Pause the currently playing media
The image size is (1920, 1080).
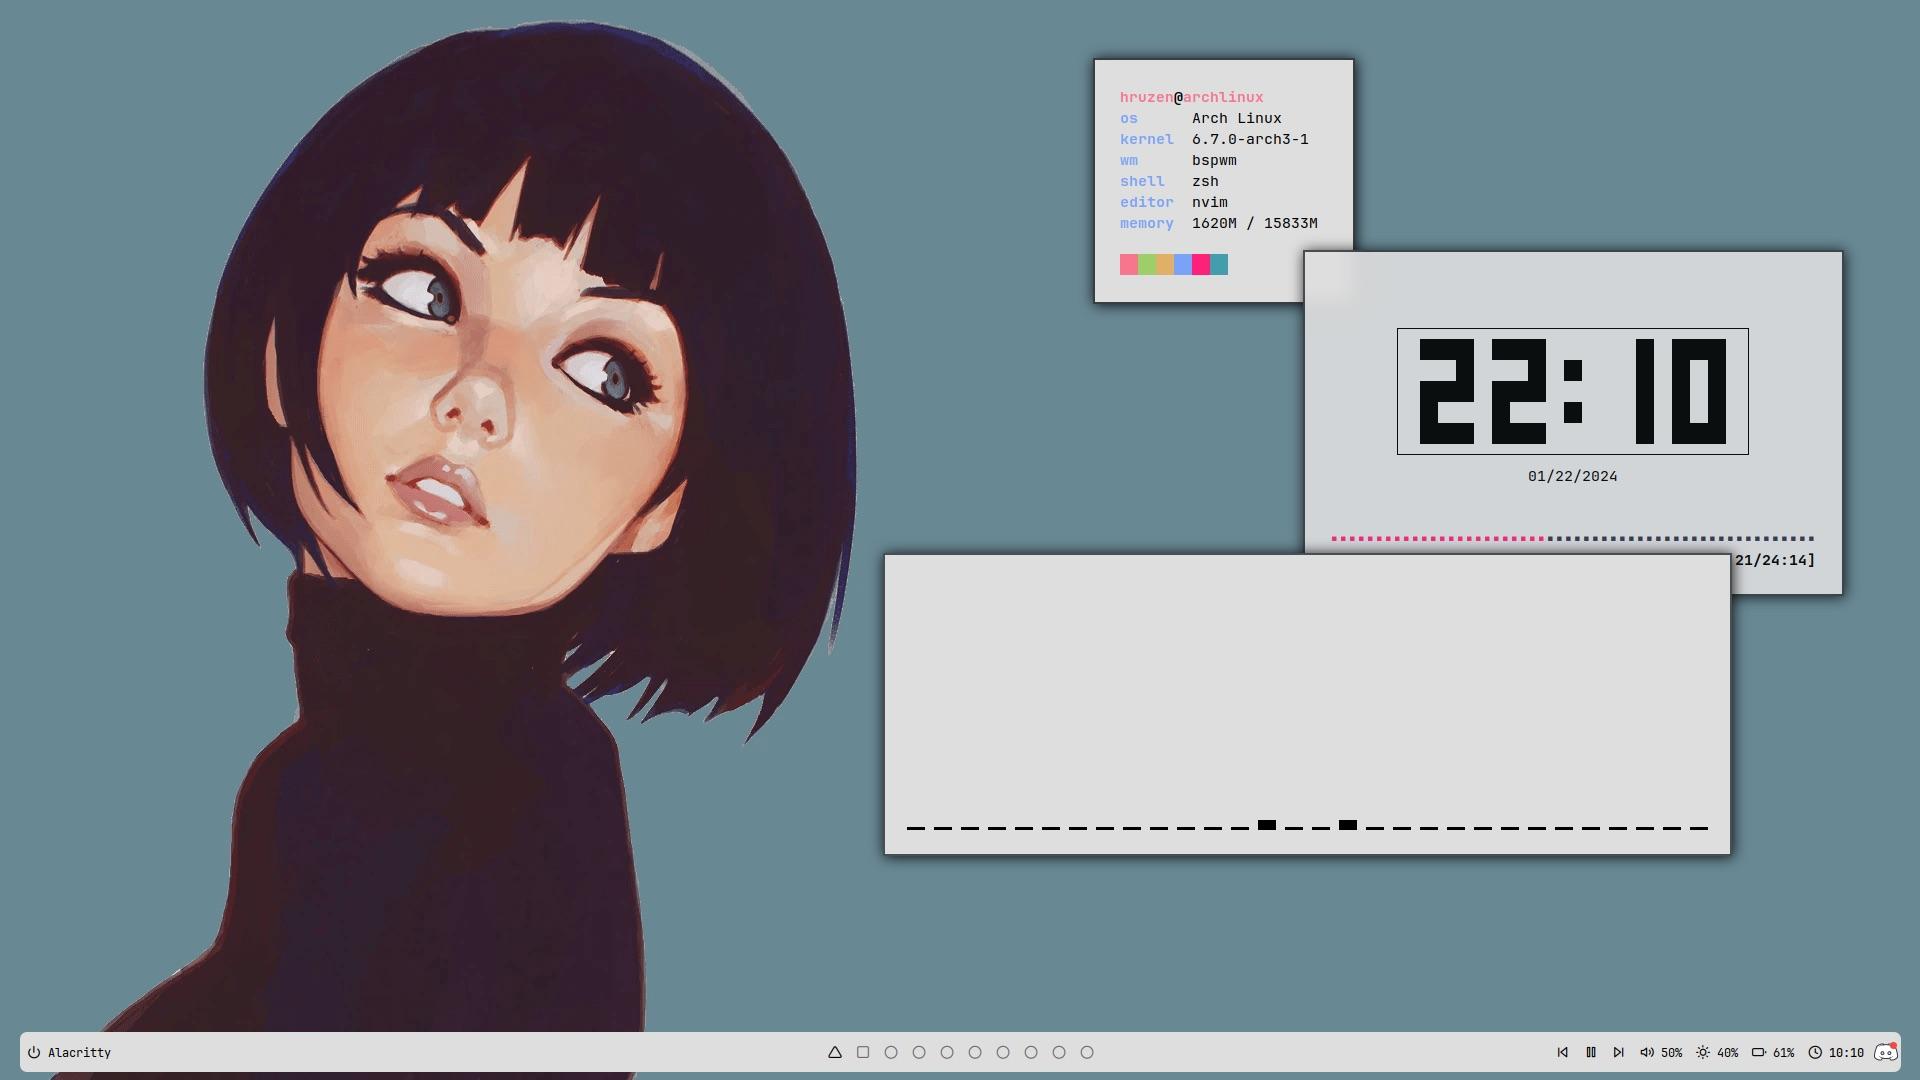pyautogui.click(x=1592, y=1052)
